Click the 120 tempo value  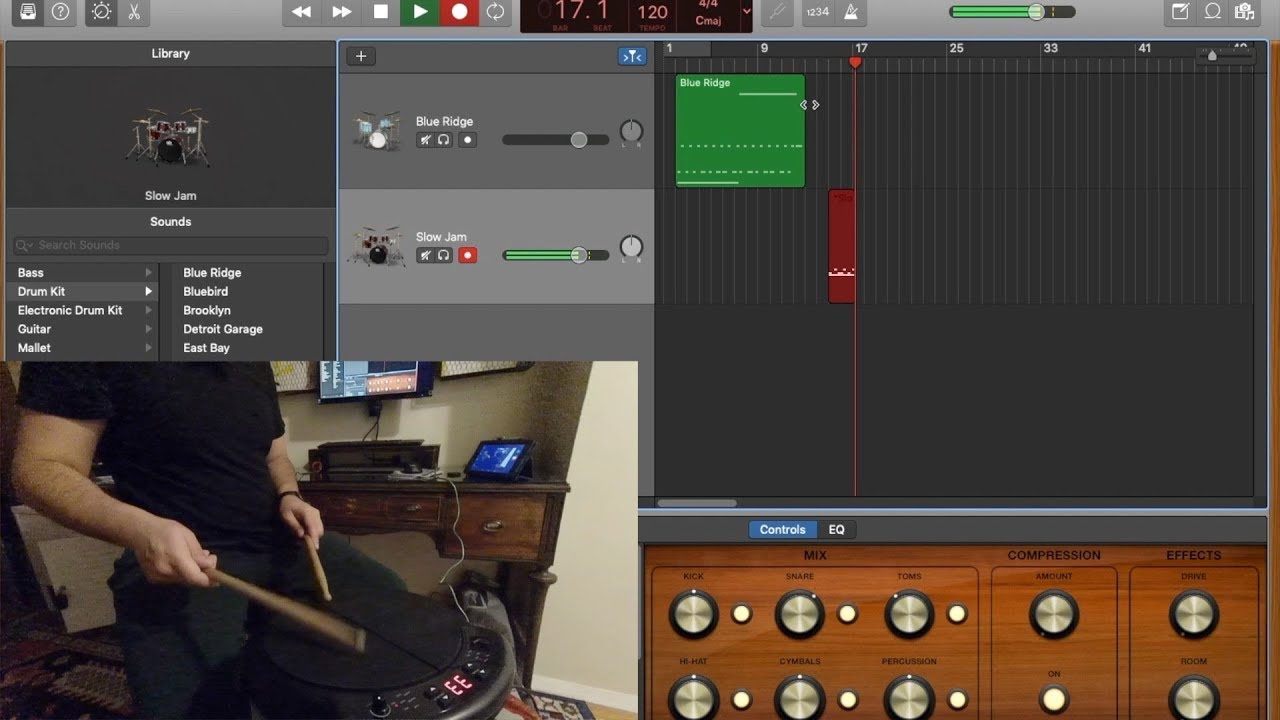coord(652,12)
